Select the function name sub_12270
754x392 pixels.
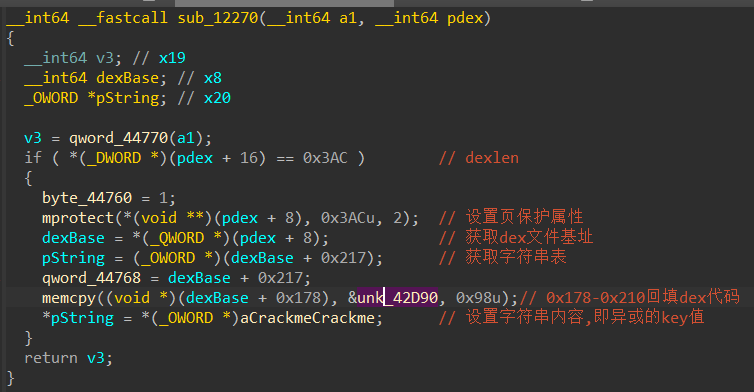click(218, 18)
